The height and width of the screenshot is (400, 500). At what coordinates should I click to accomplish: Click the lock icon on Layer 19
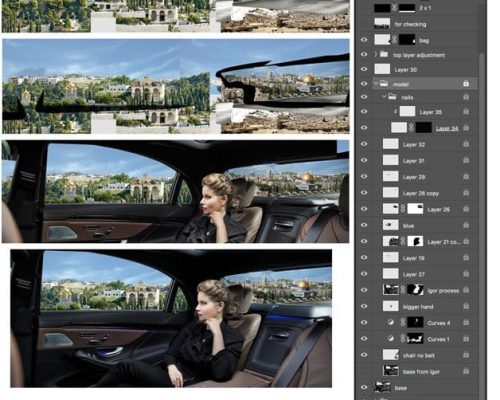466,258
